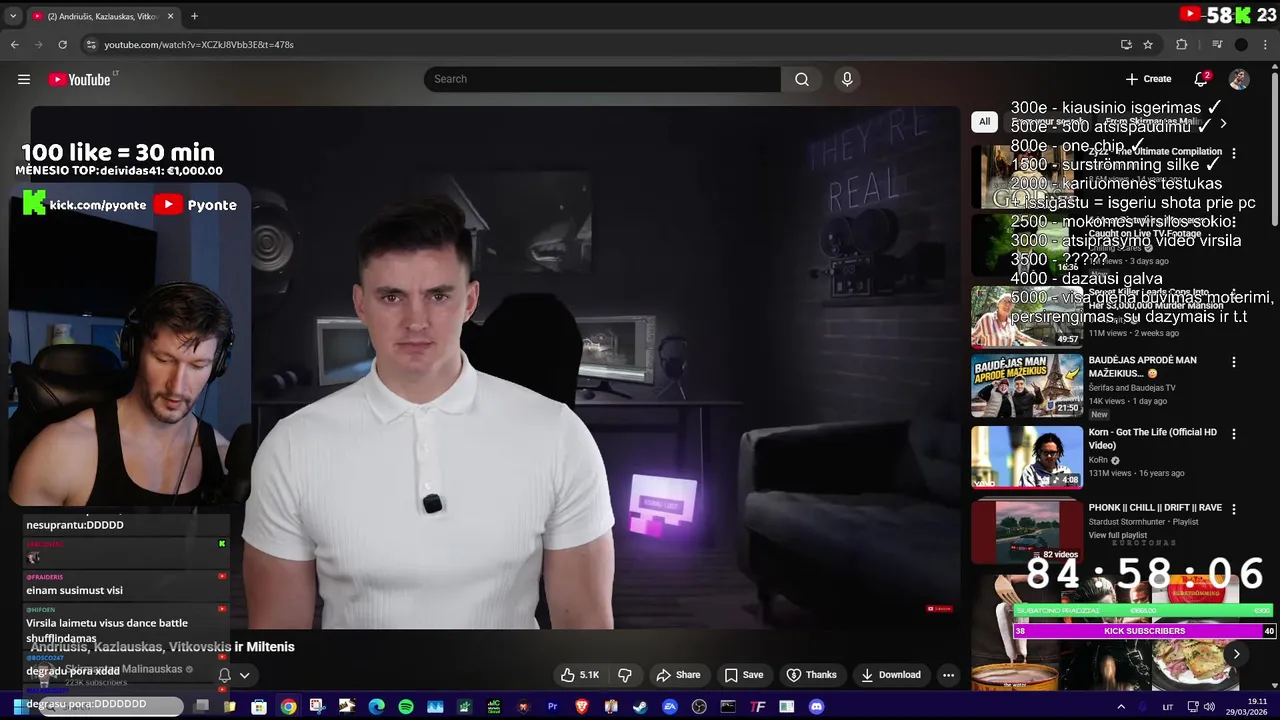Open PHONK CHILL DRIFT RAVE playlist thumbnail
This screenshot has height=720, width=1280.
[1027, 531]
